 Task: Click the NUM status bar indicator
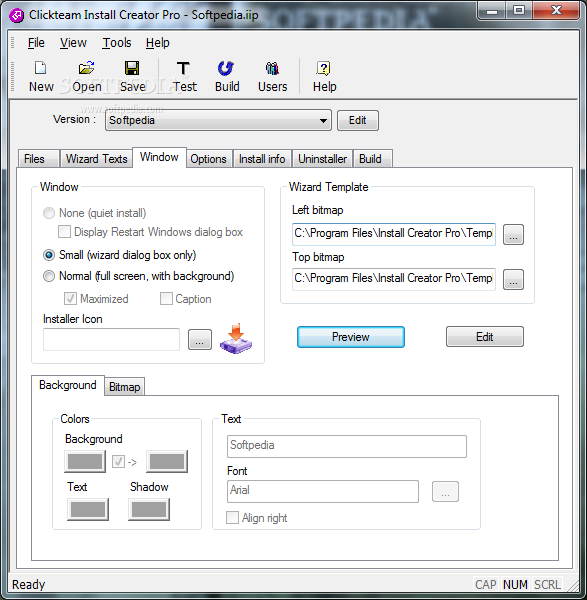[x=515, y=584]
